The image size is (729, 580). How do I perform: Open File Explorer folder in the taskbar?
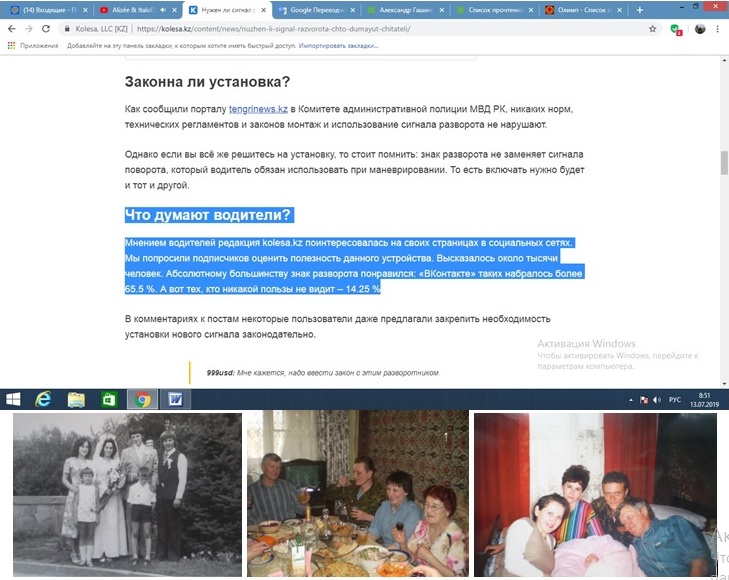(x=76, y=399)
